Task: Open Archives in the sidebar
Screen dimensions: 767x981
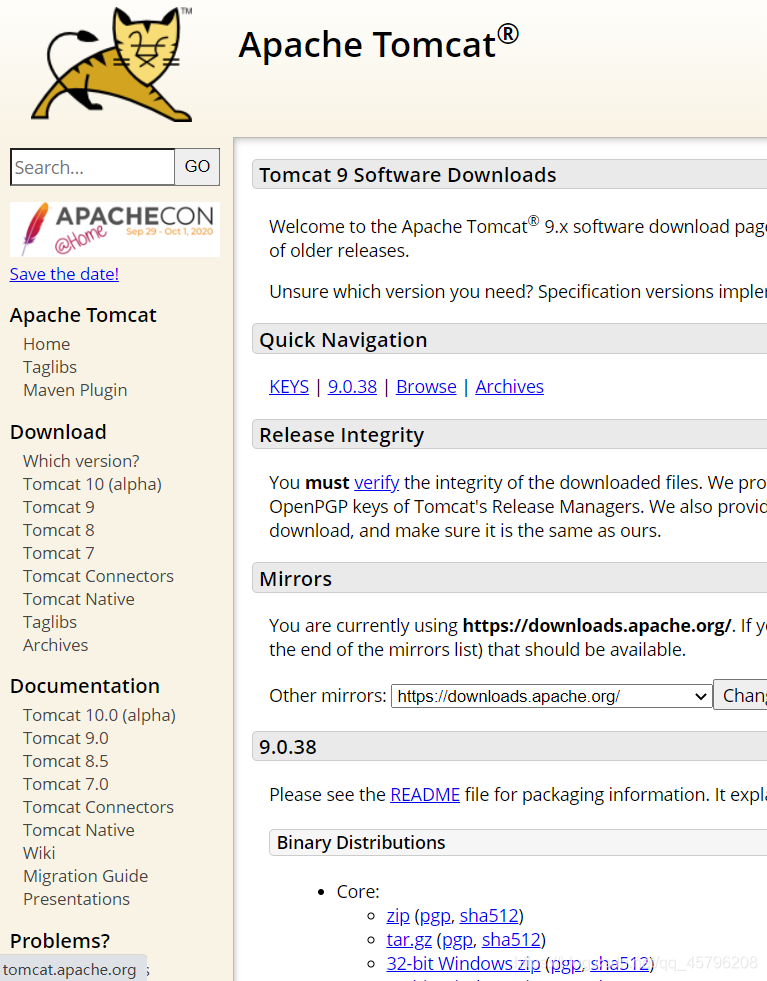Action: point(56,645)
